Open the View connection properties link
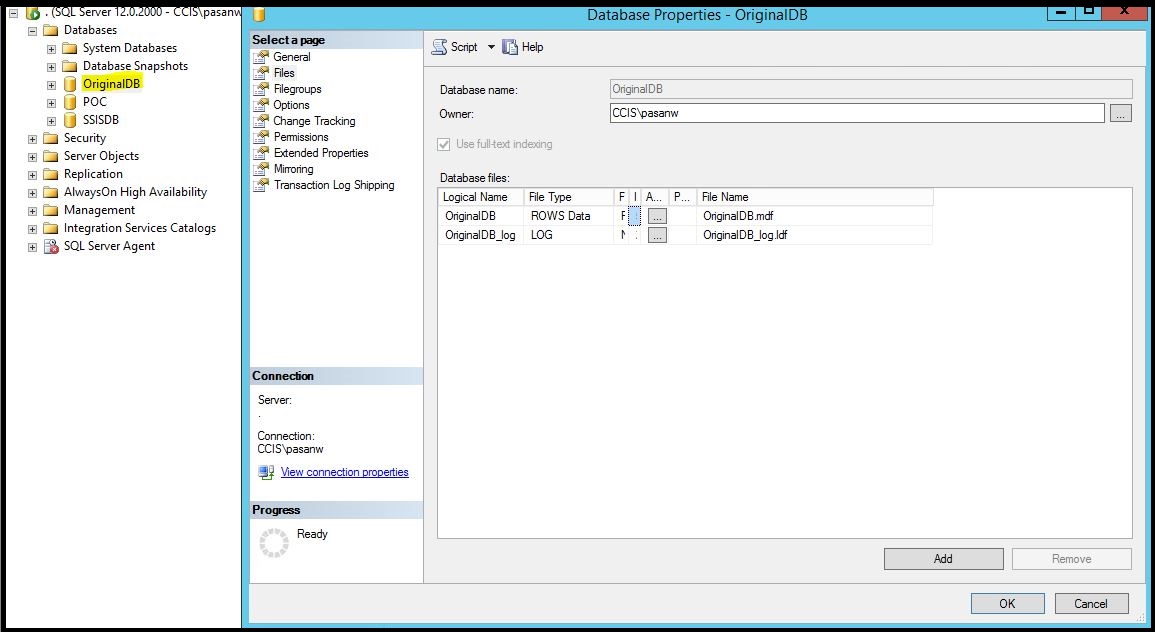Screen dimensions: 1155x632 click(x=344, y=471)
